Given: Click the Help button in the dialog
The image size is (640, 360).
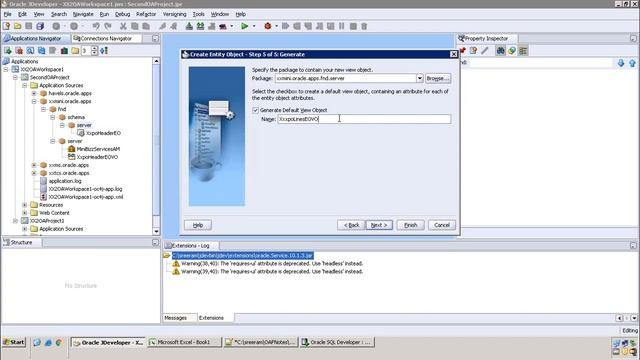Looking at the screenshot, I should [x=198, y=225].
